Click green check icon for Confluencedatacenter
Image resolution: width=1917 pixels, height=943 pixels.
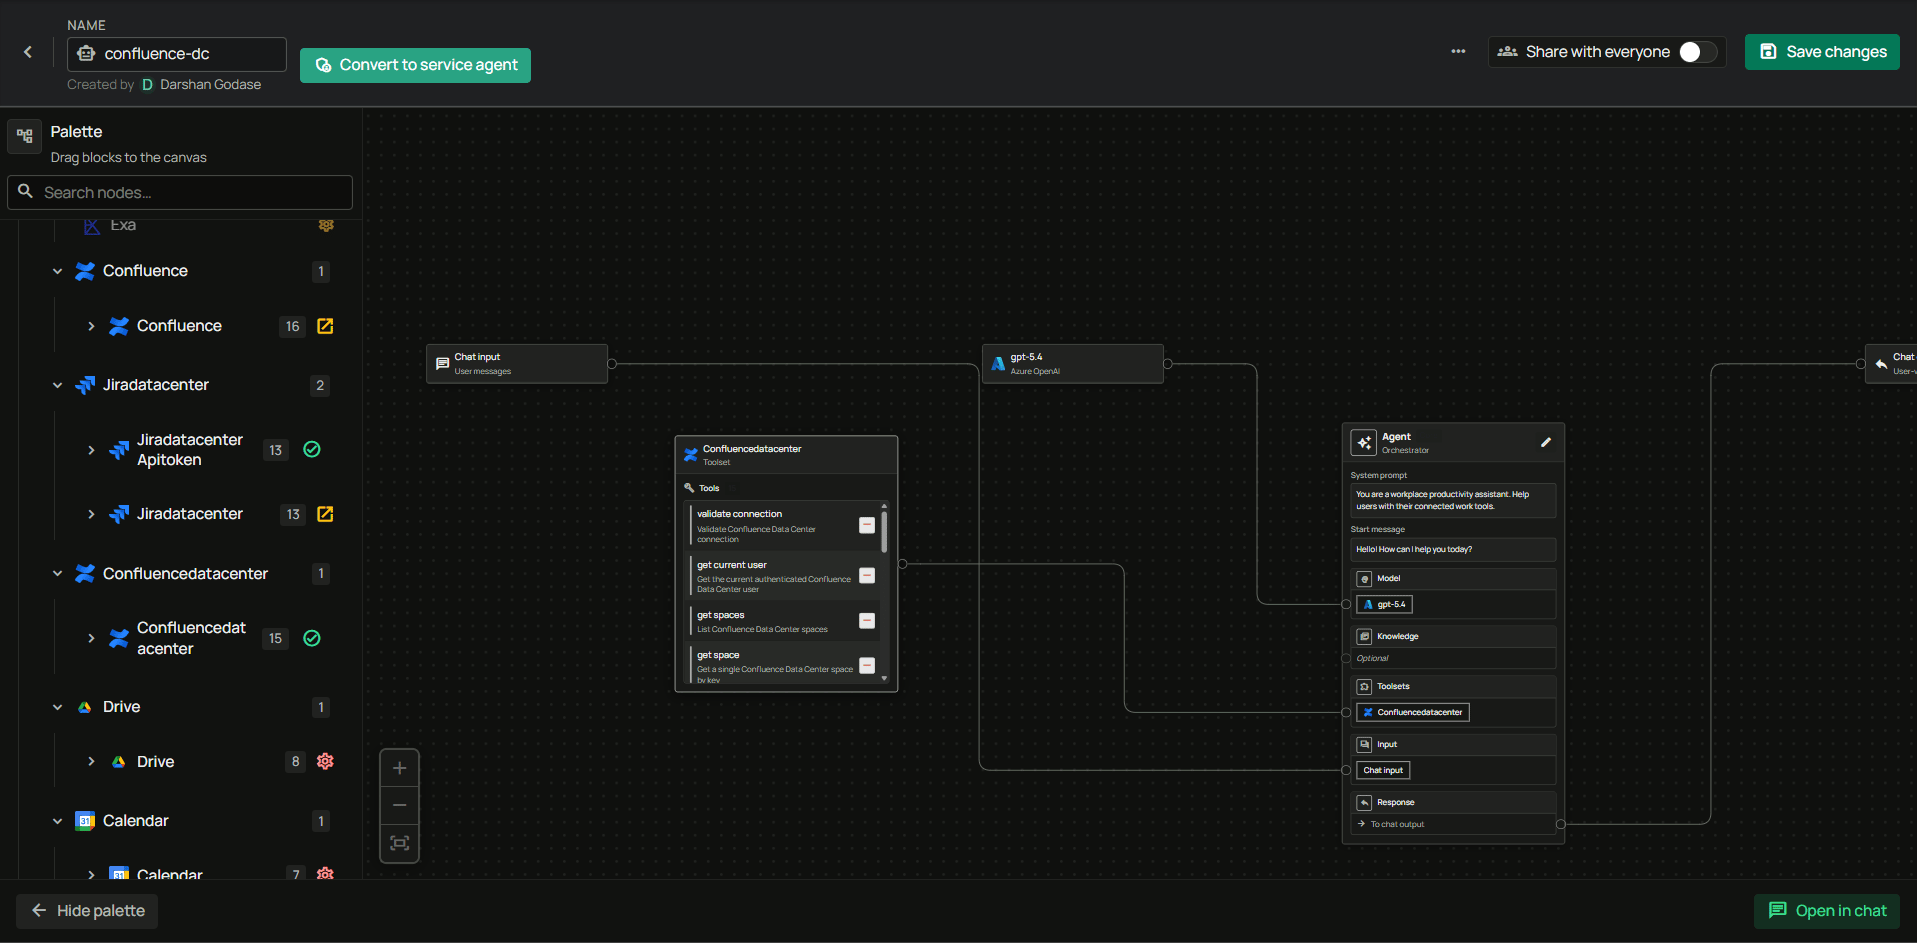click(x=312, y=638)
